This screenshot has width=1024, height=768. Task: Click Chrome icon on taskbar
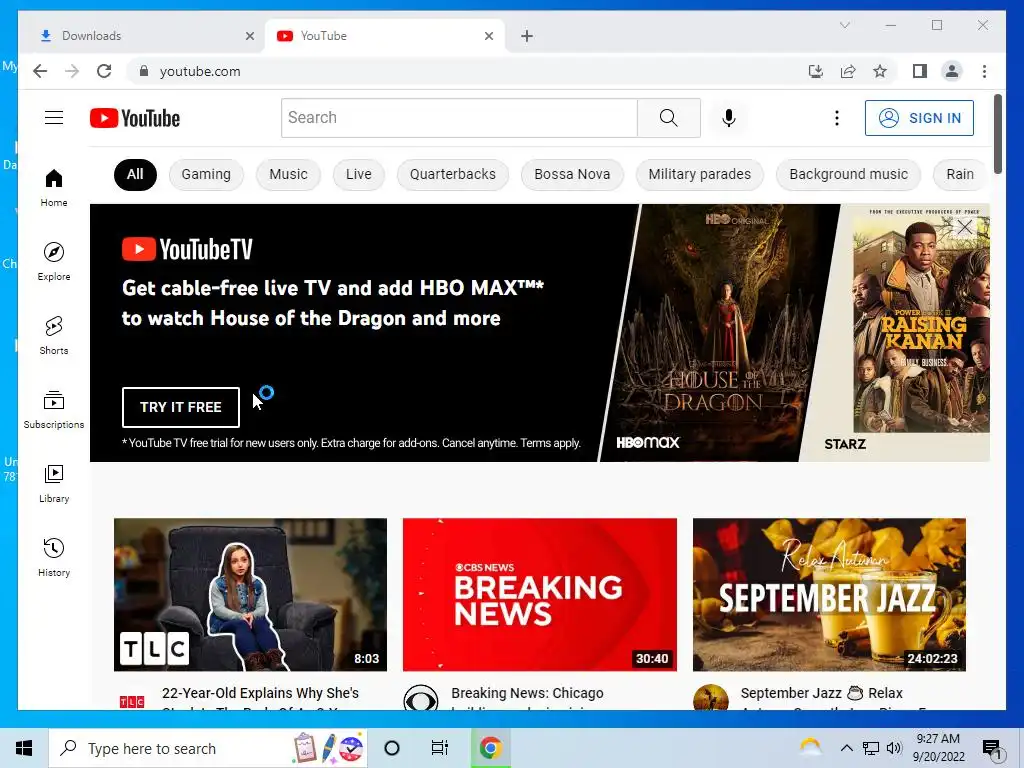pos(490,748)
